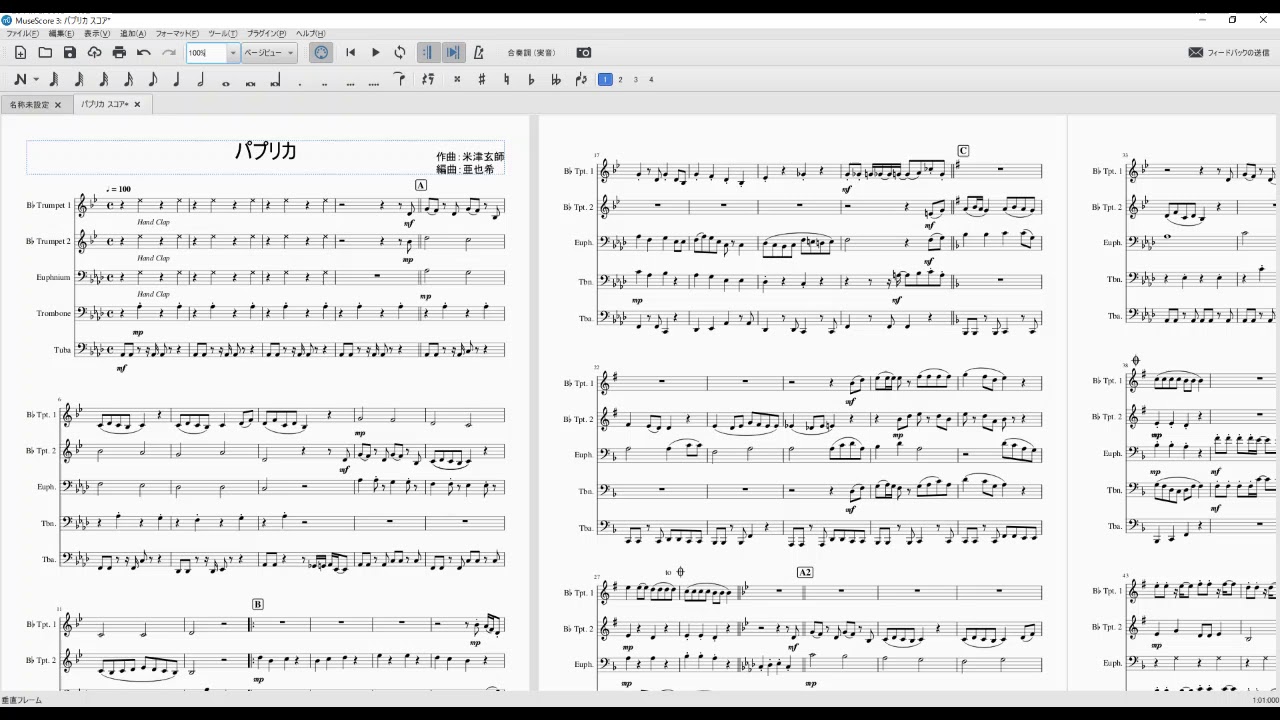Image resolution: width=1280 pixels, height=720 pixels.
Task: Undo the last action
Action: click(144, 53)
